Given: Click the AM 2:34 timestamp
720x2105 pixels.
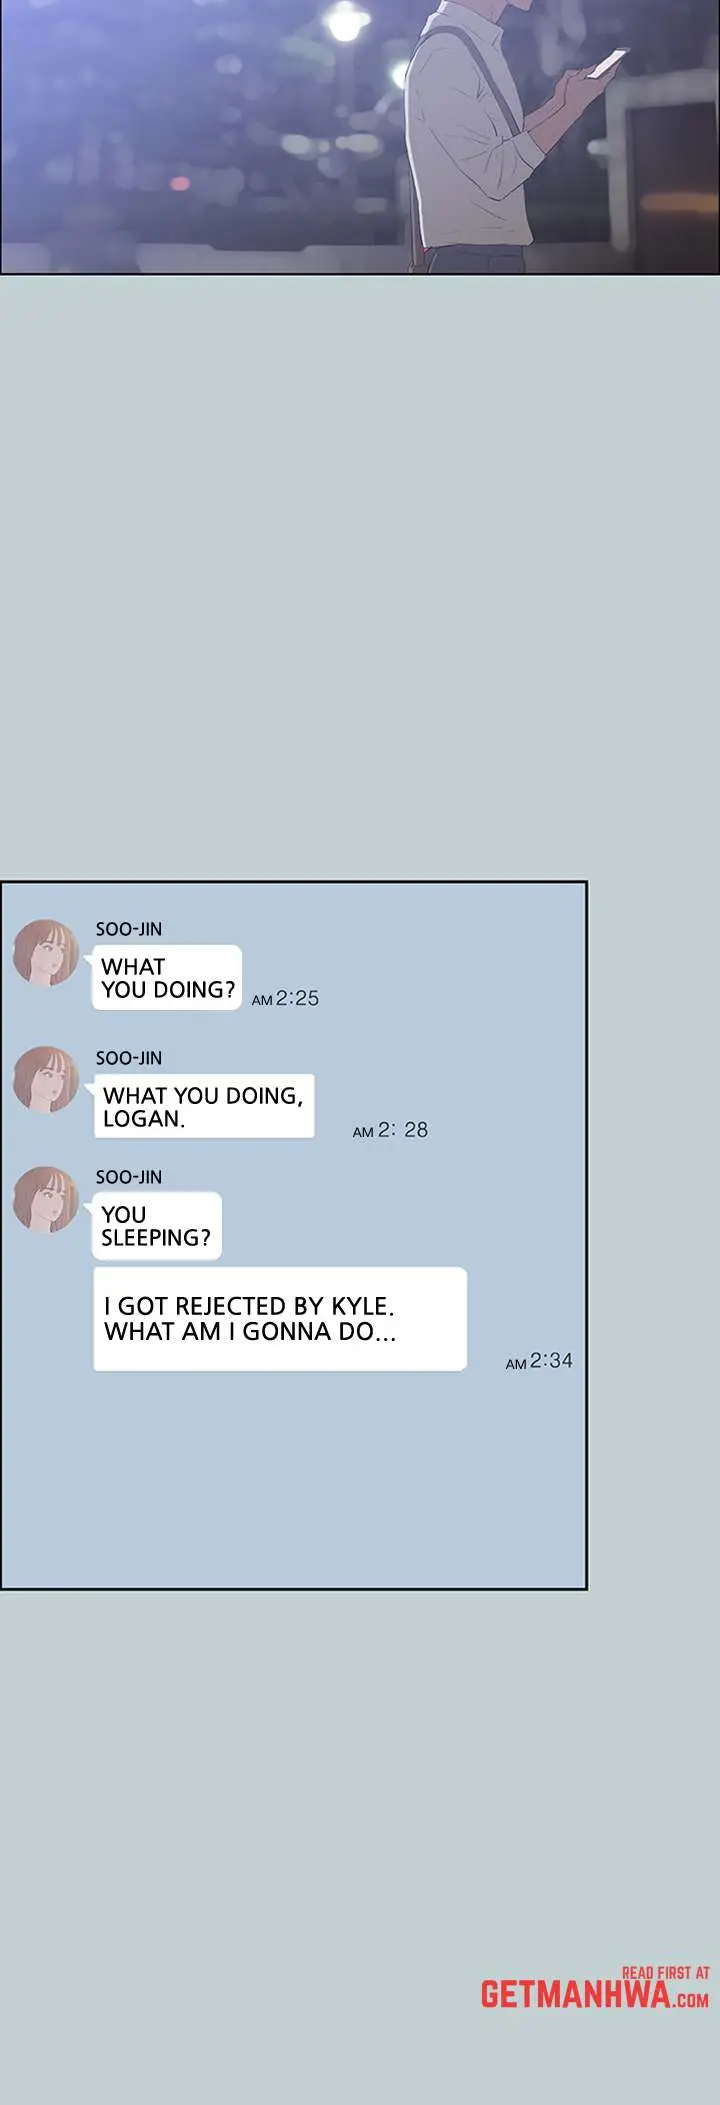Looking at the screenshot, I should coord(539,1361).
